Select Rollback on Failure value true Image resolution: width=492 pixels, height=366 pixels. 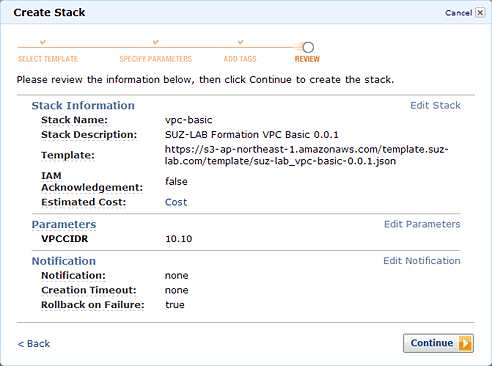coord(175,305)
